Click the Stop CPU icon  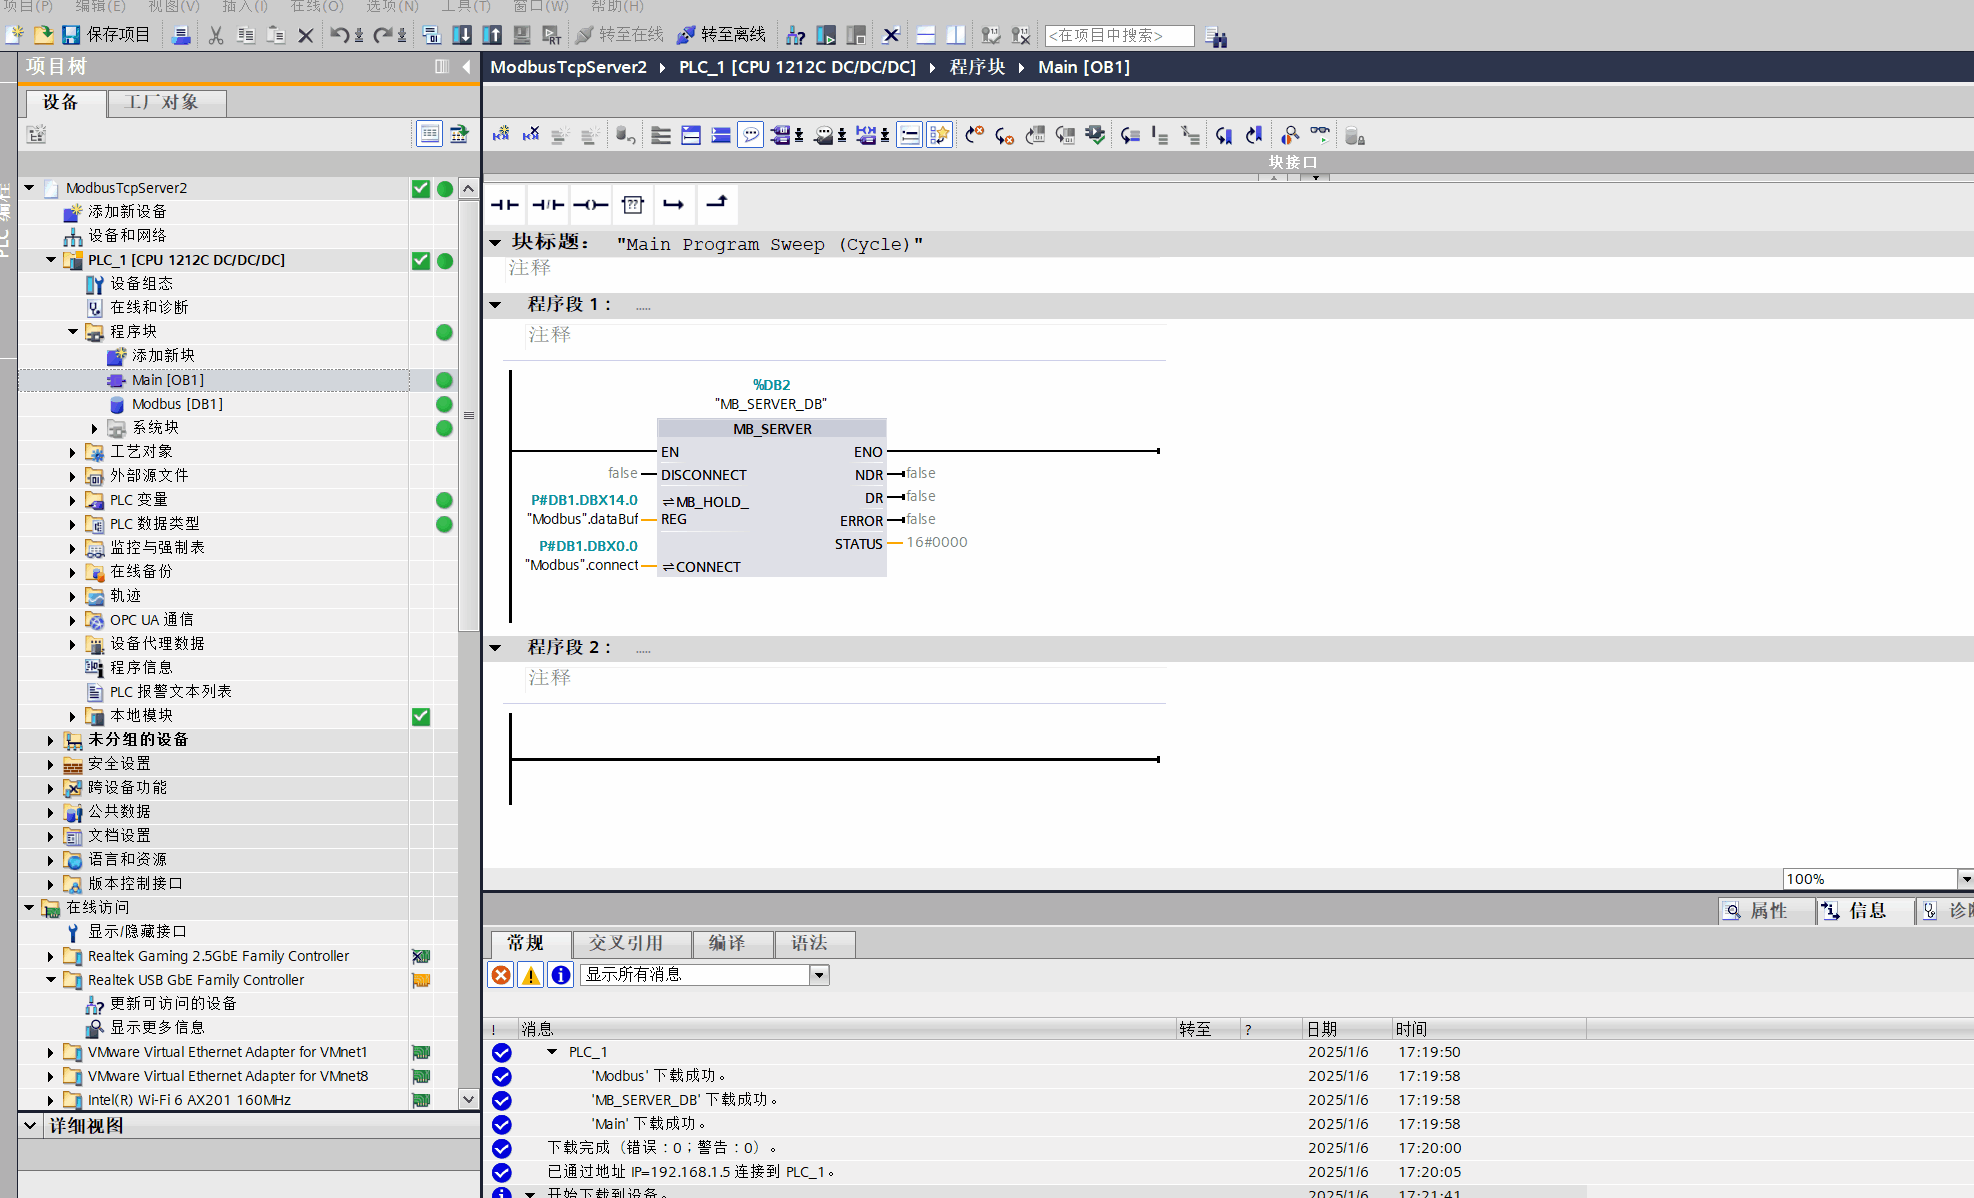(856, 35)
